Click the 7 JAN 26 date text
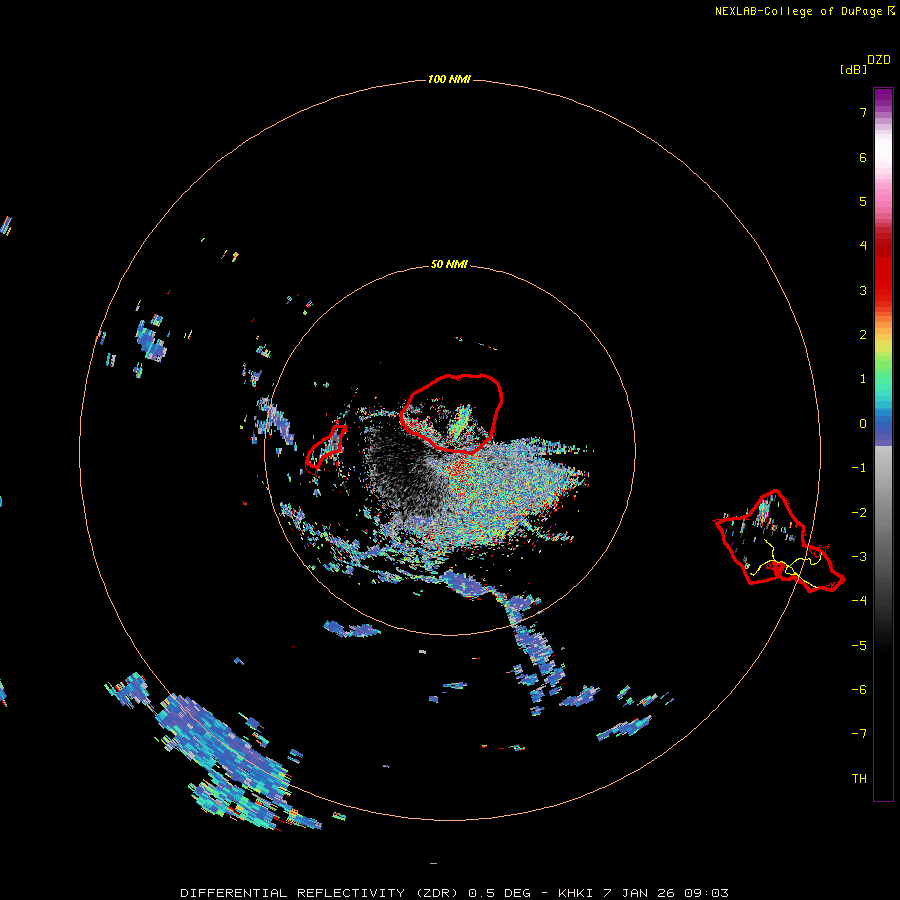This screenshot has height=900, width=900. click(x=640, y=893)
